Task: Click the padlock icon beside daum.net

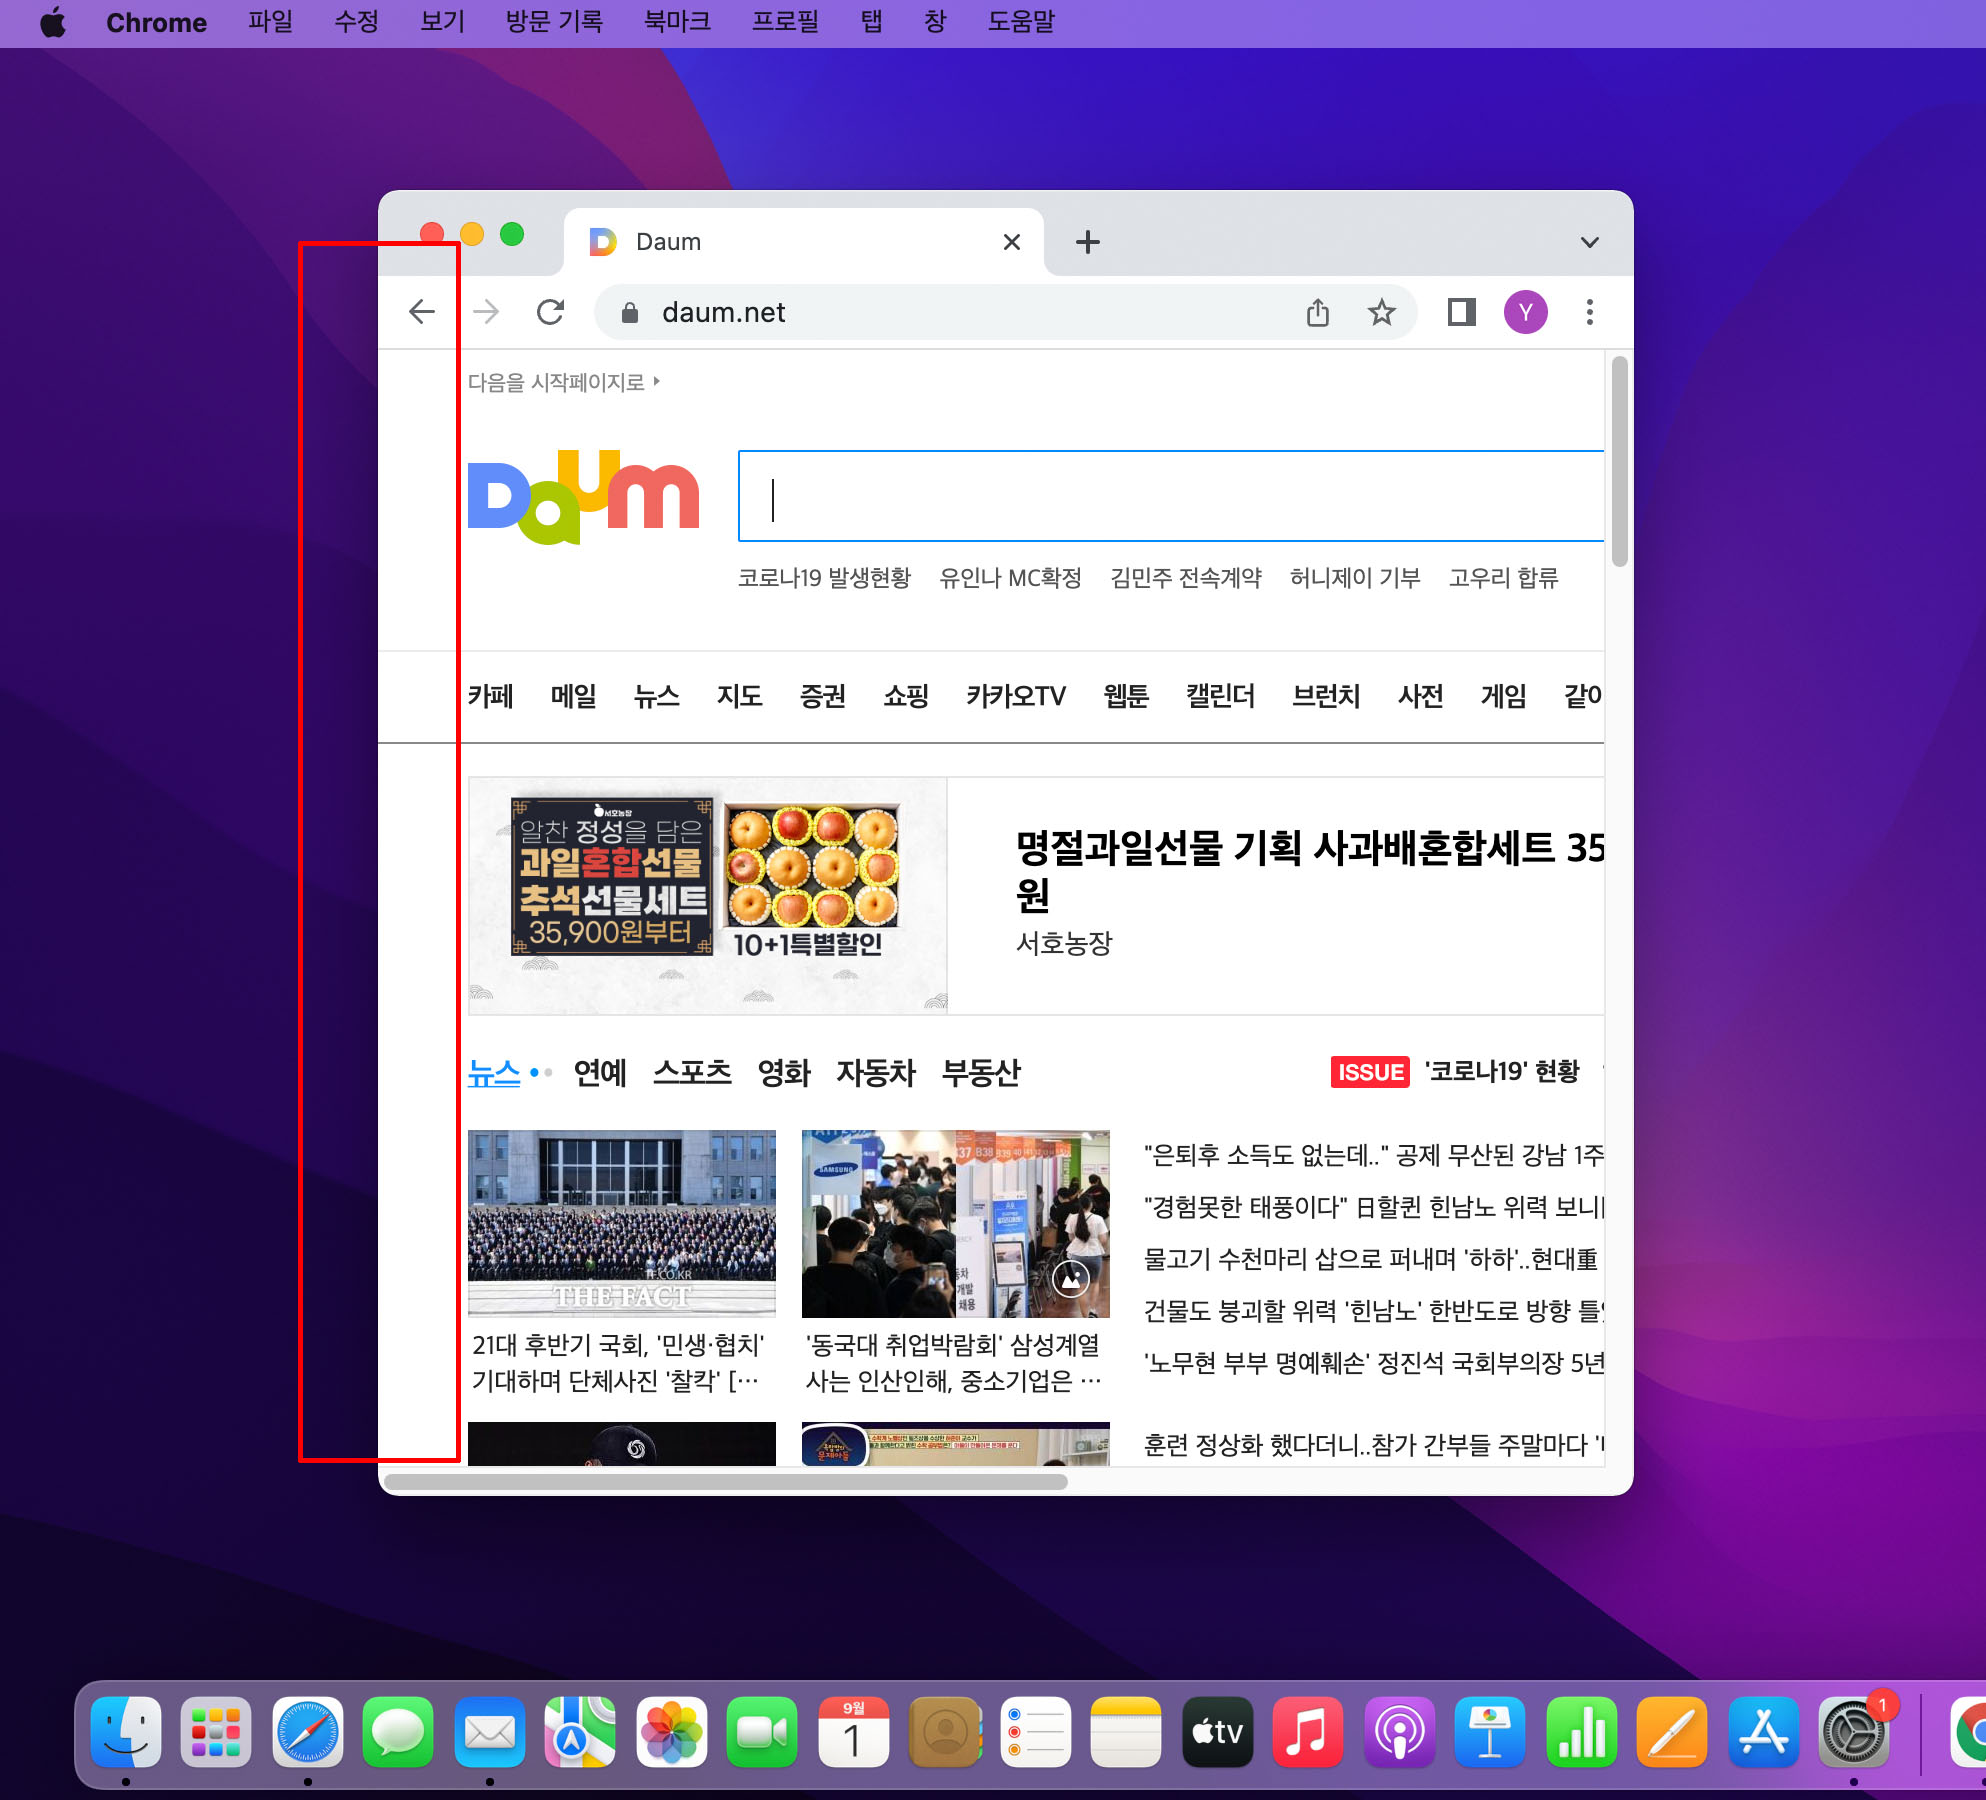Action: pyautogui.click(x=630, y=313)
